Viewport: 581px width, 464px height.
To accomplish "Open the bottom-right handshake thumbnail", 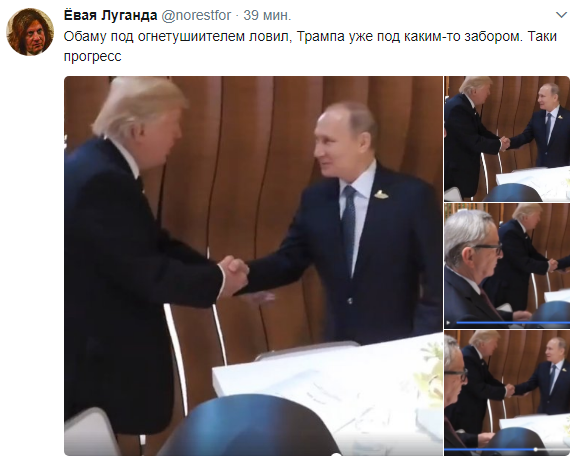I will [507, 393].
